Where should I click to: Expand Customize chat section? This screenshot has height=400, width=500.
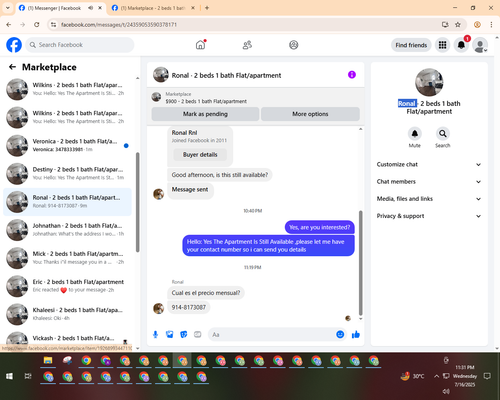pos(429,164)
